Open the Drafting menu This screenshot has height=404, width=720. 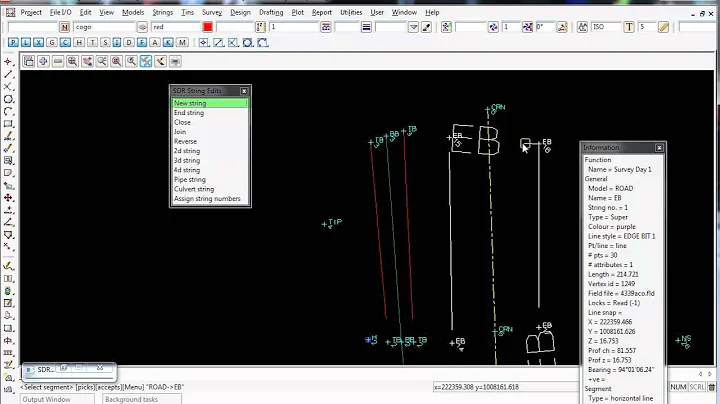point(271,12)
